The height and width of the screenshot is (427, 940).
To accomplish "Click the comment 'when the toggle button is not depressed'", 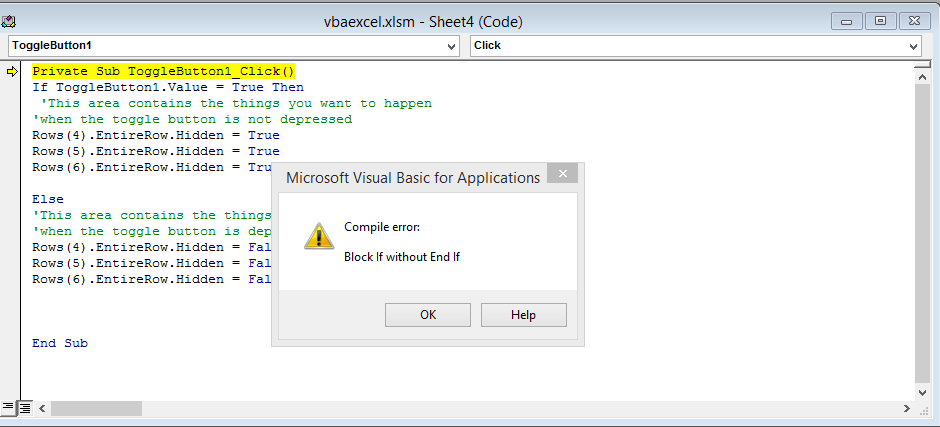I will coord(192,119).
